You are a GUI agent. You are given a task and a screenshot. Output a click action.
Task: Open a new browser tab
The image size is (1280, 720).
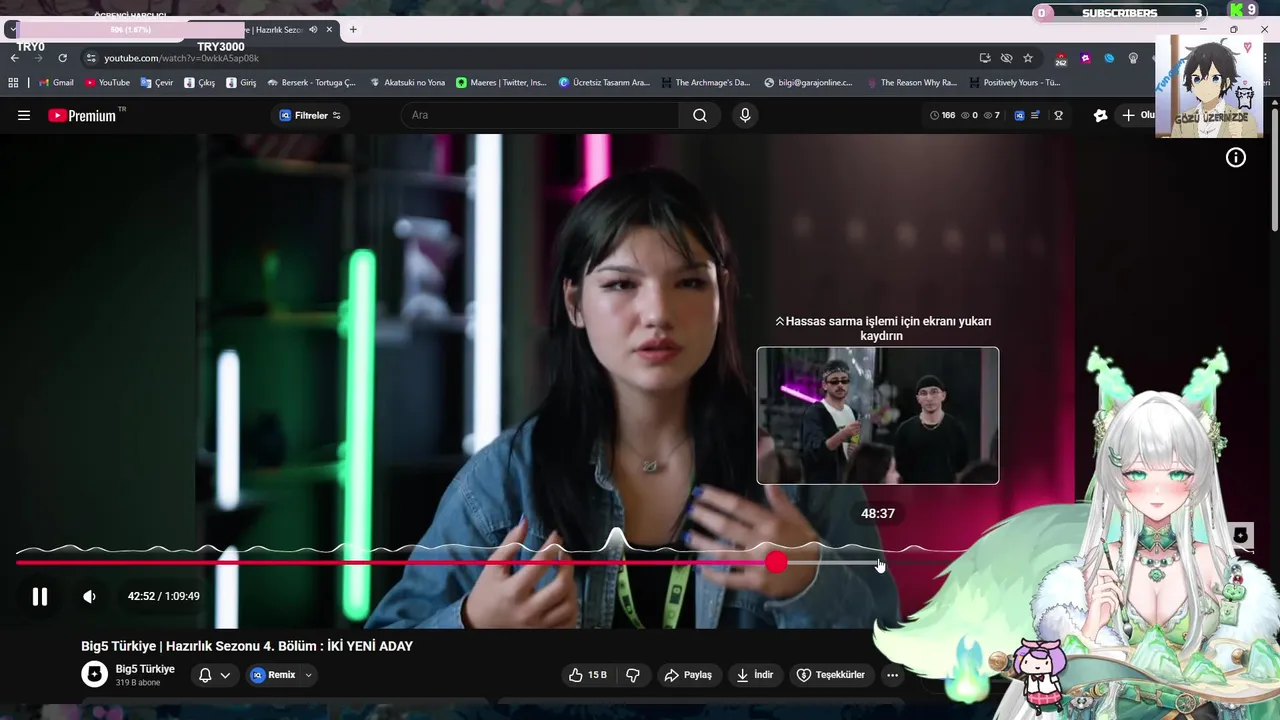(352, 30)
